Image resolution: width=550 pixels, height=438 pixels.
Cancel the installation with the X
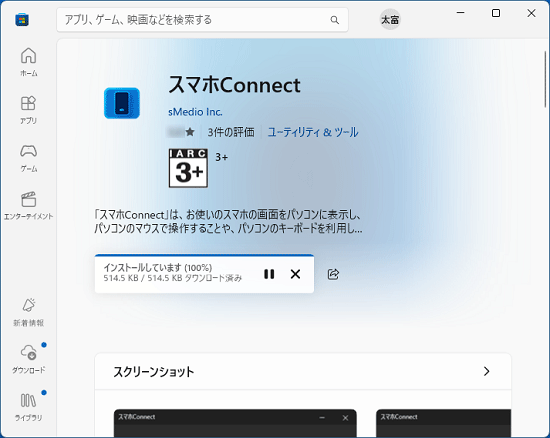pos(295,274)
